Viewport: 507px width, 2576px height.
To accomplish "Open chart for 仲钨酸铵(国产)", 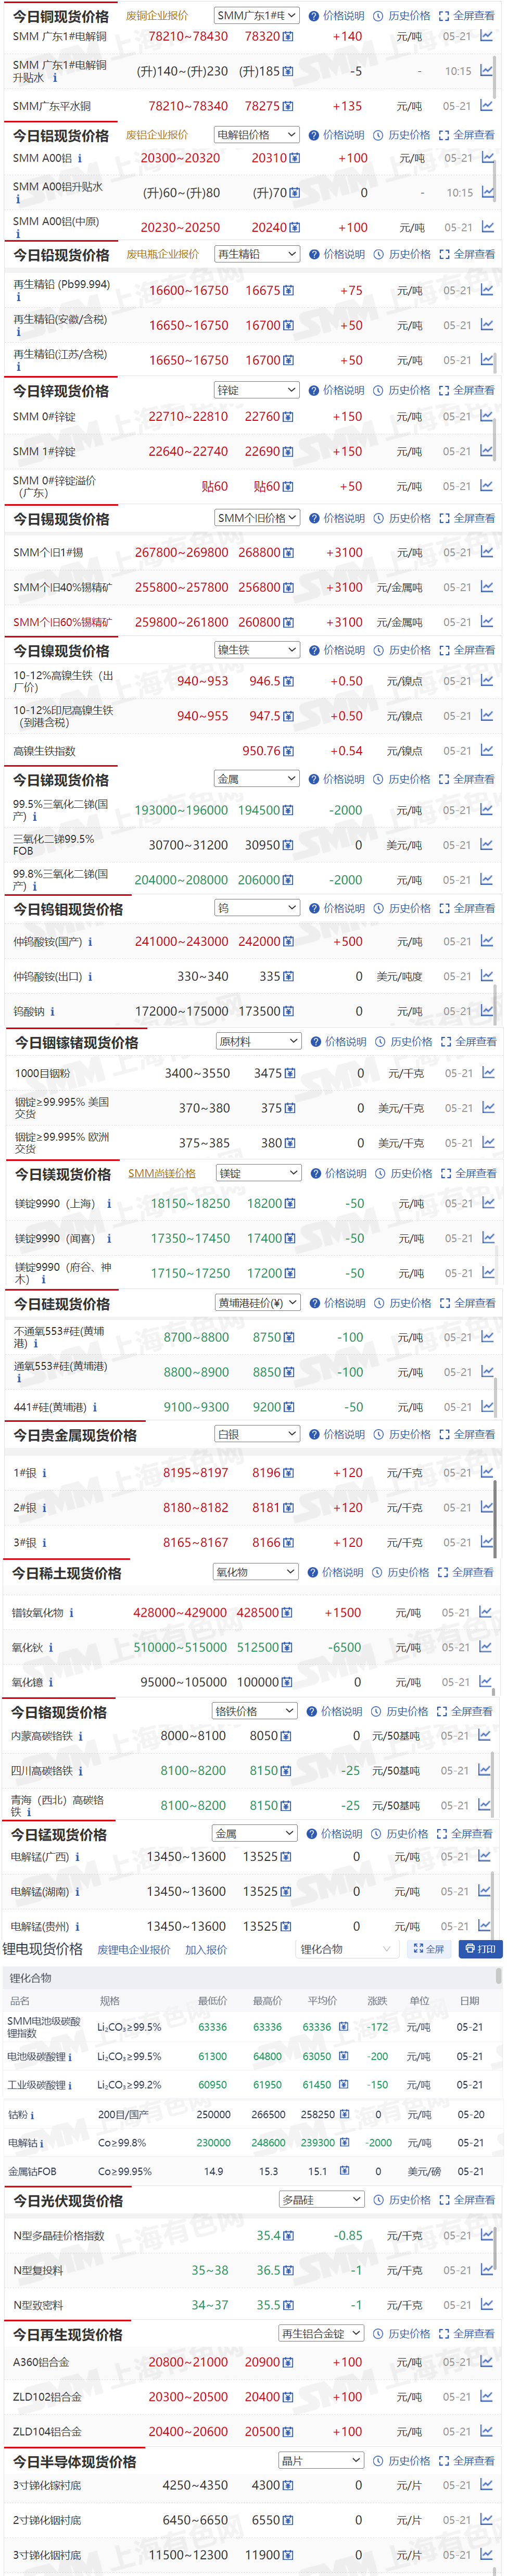I will pyautogui.click(x=486, y=941).
